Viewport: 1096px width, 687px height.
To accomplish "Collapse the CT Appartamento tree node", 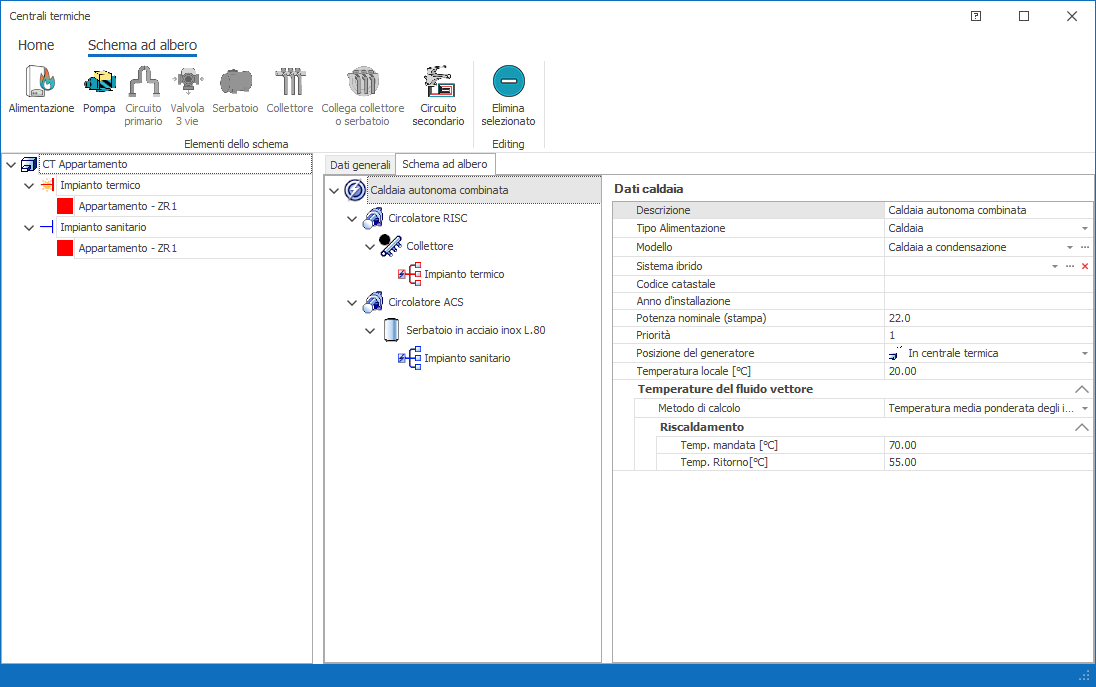I will coord(11,164).
